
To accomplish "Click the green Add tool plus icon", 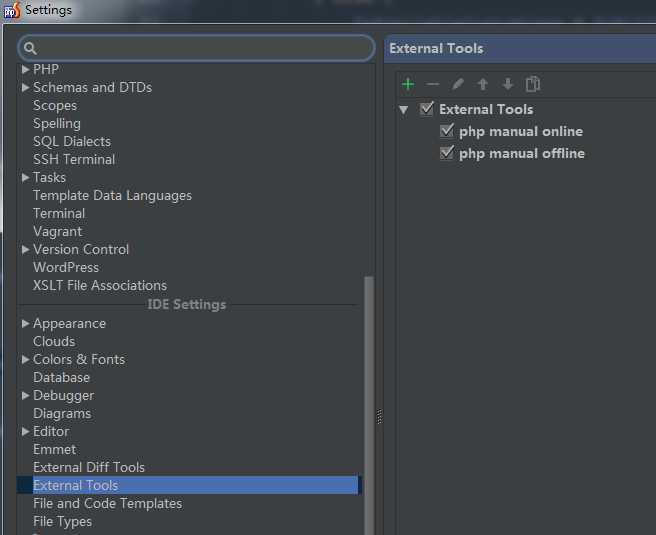I will pyautogui.click(x=408, y=85).
